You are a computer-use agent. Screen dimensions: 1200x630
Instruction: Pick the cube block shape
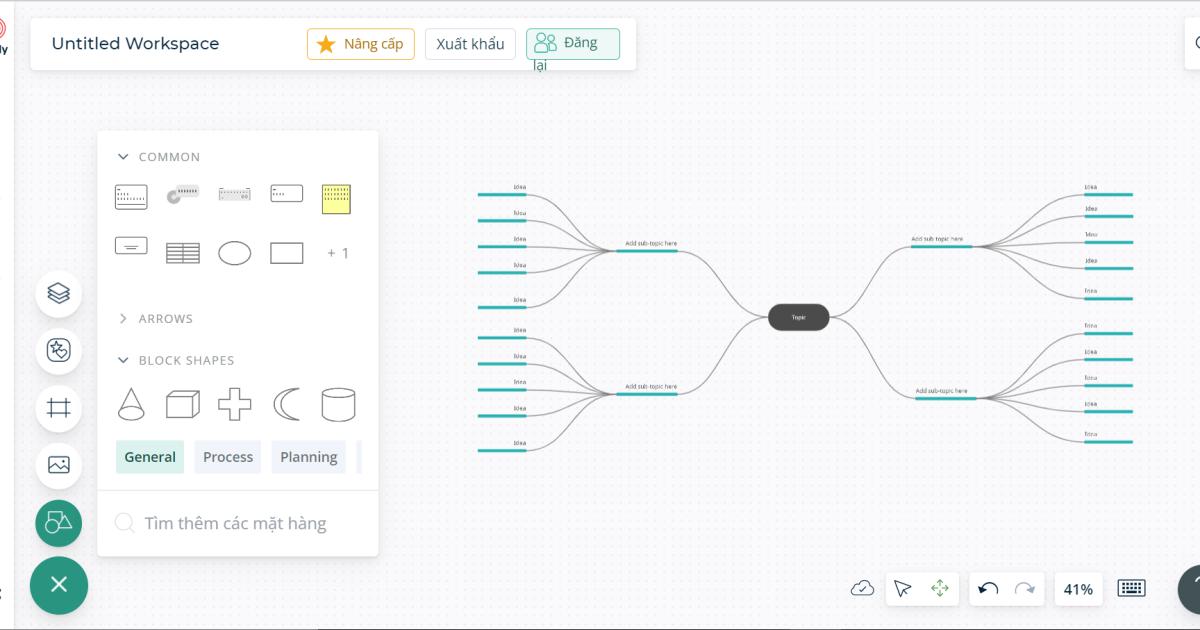(183, 404)
